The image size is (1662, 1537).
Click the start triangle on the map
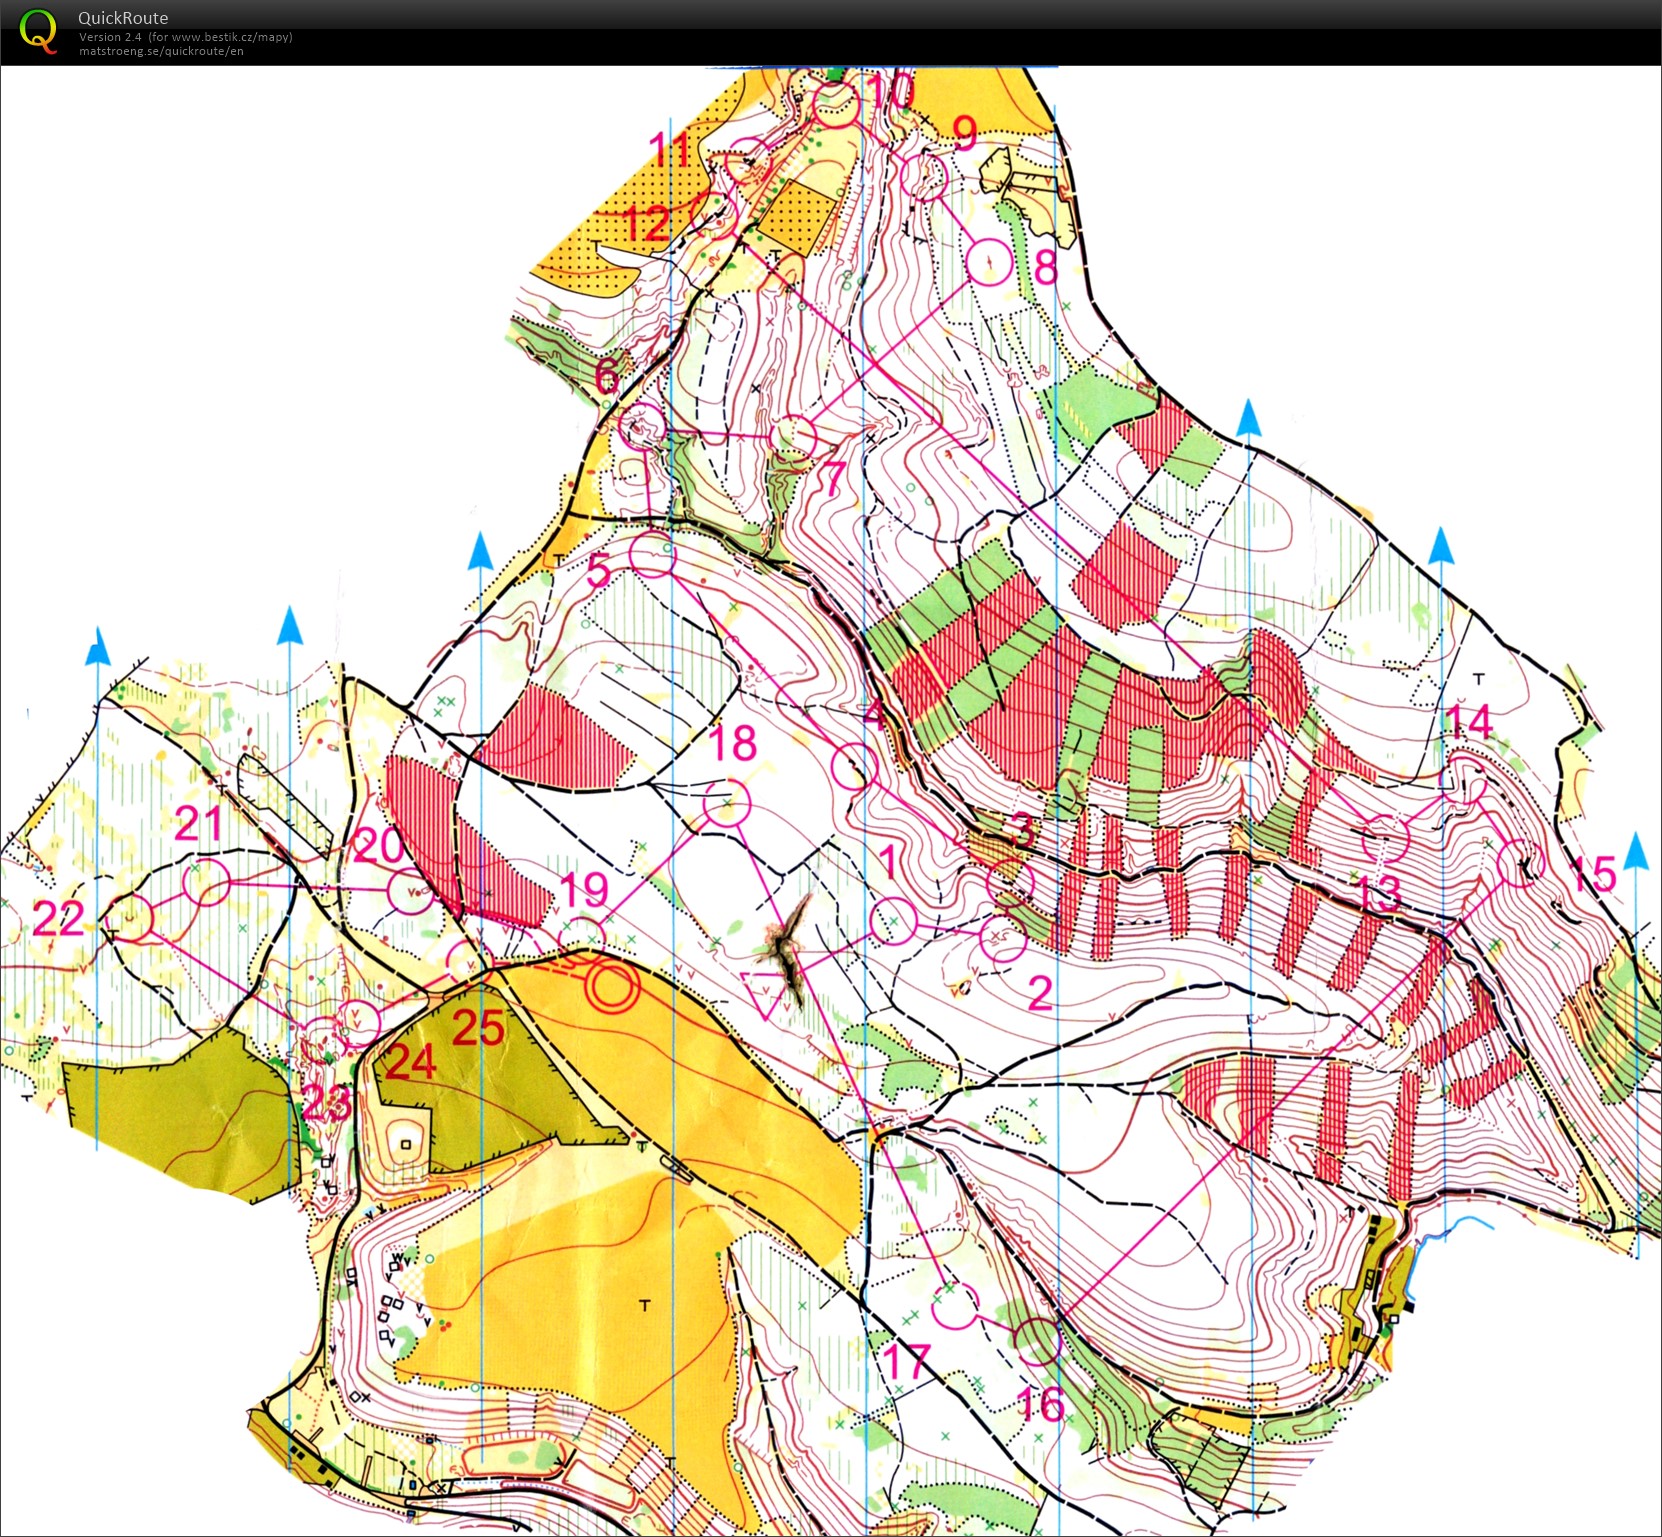[765, 992]
